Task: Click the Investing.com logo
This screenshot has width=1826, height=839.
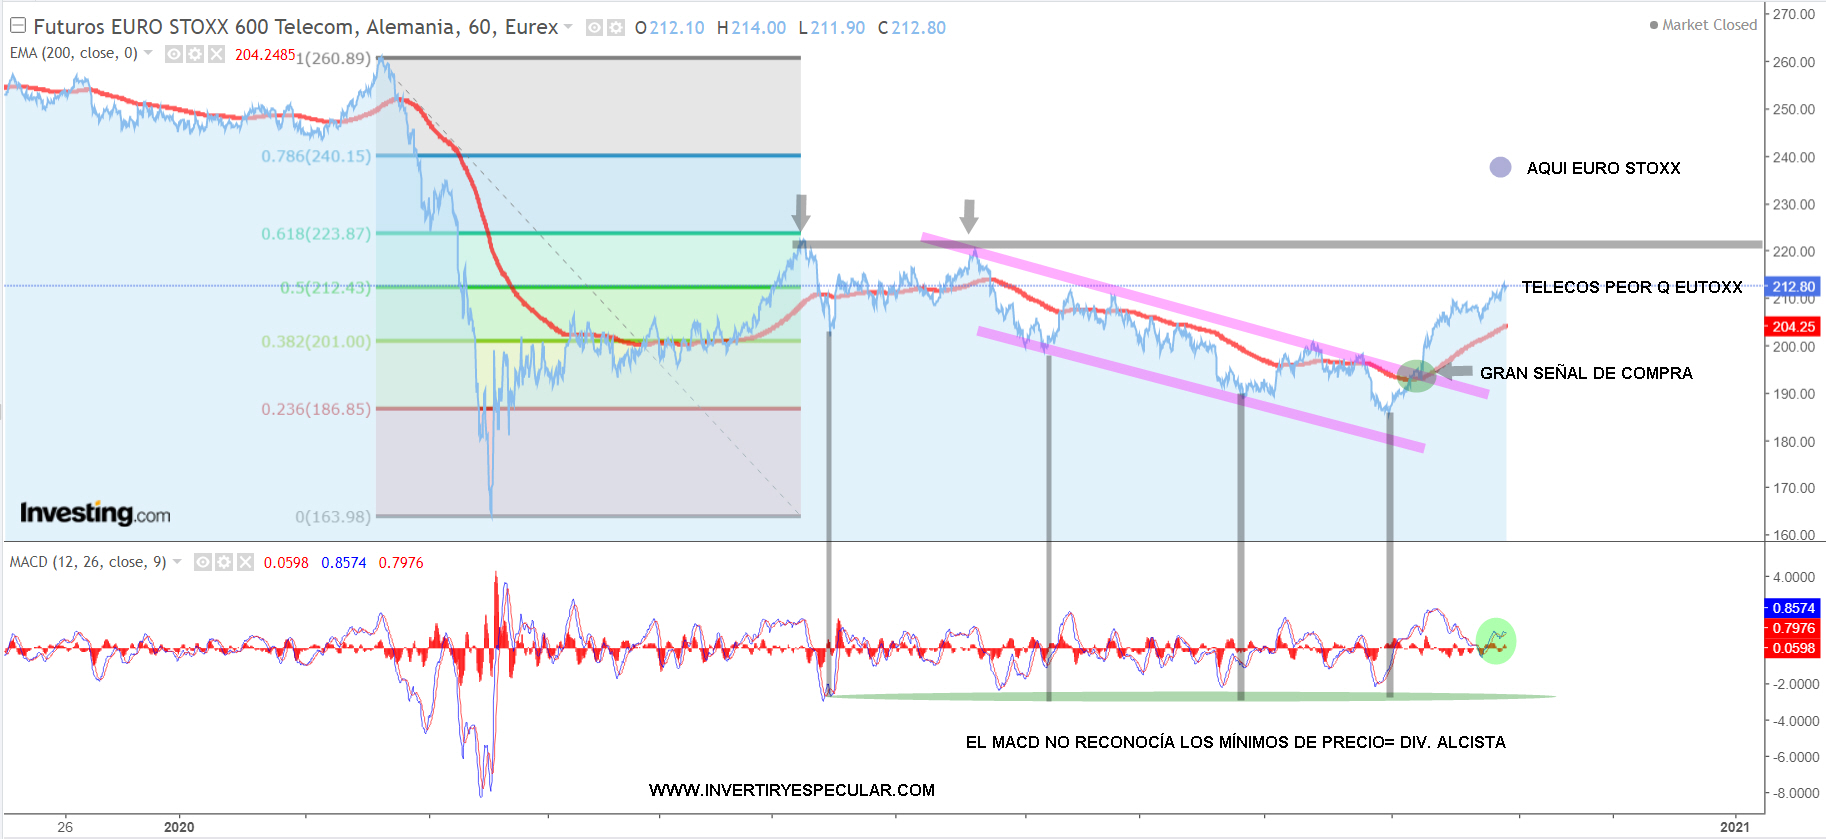Action: click(95, 513)
